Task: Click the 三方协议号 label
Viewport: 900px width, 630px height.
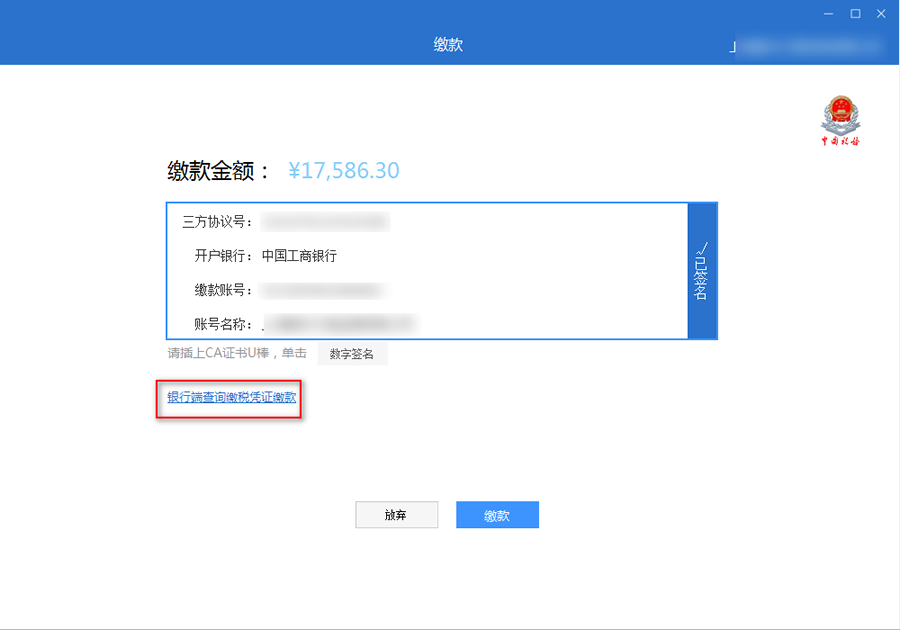Action: tap(217, 222)
